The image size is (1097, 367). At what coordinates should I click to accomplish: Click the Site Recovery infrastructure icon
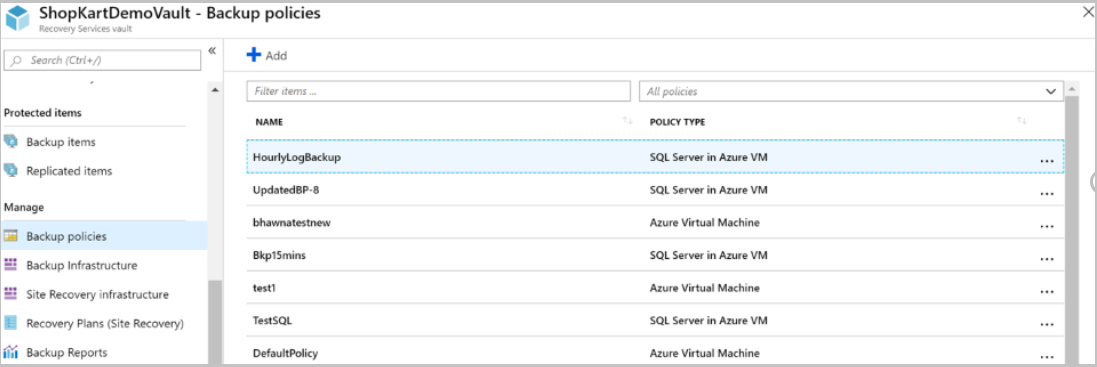pos(10,294)
